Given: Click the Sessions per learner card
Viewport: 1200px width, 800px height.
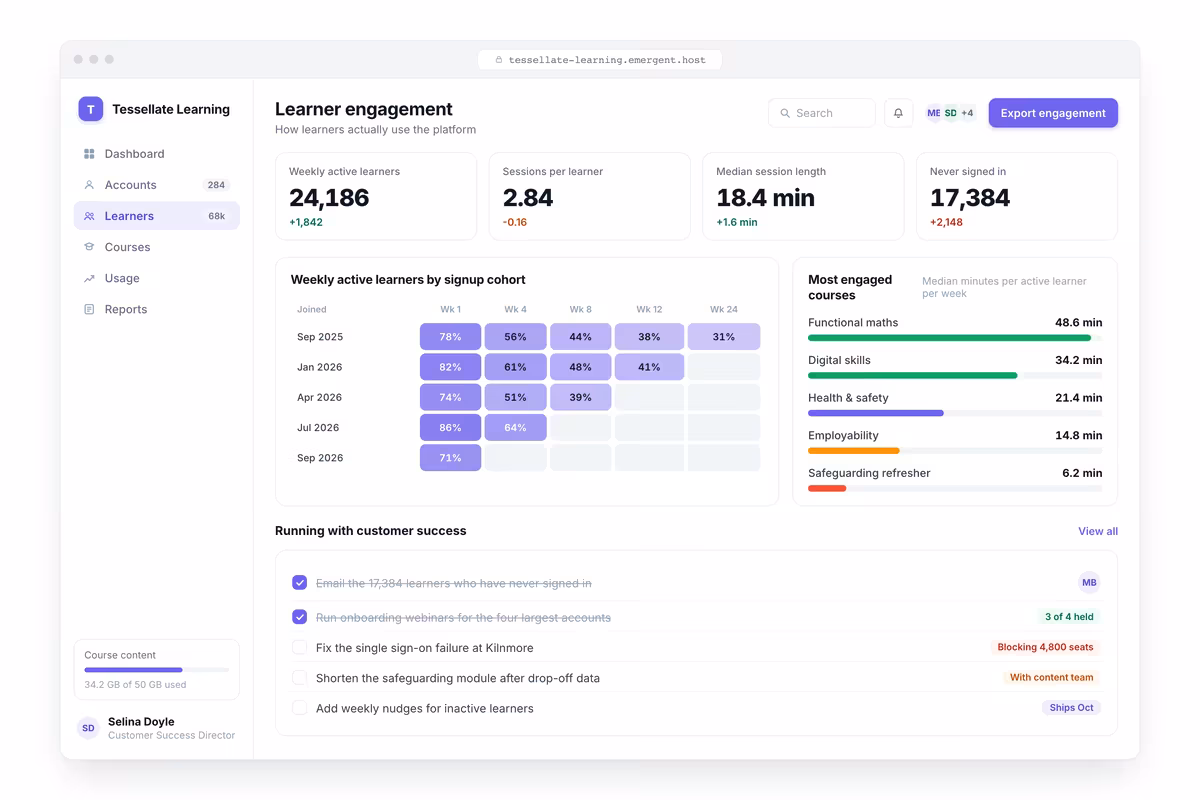Looking at the screenshot, I should tap(590, 196).
